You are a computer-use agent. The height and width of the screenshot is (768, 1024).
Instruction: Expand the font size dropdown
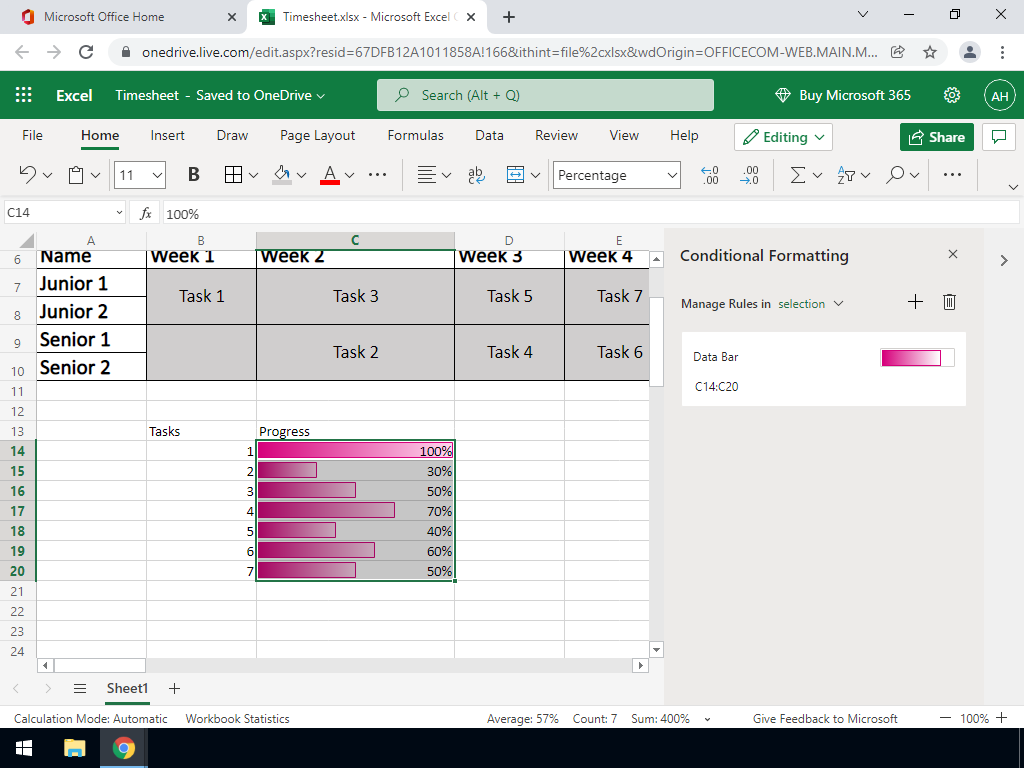[x=157, y=175]
